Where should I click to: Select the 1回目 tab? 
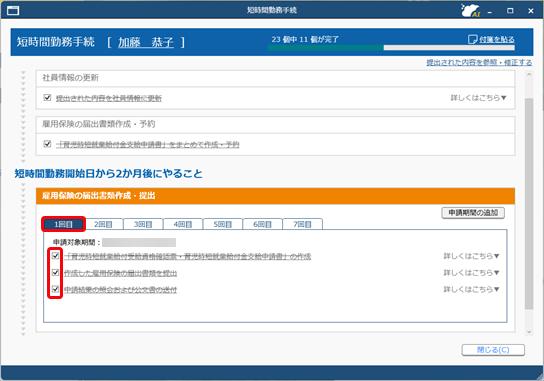tap(63, 224)
